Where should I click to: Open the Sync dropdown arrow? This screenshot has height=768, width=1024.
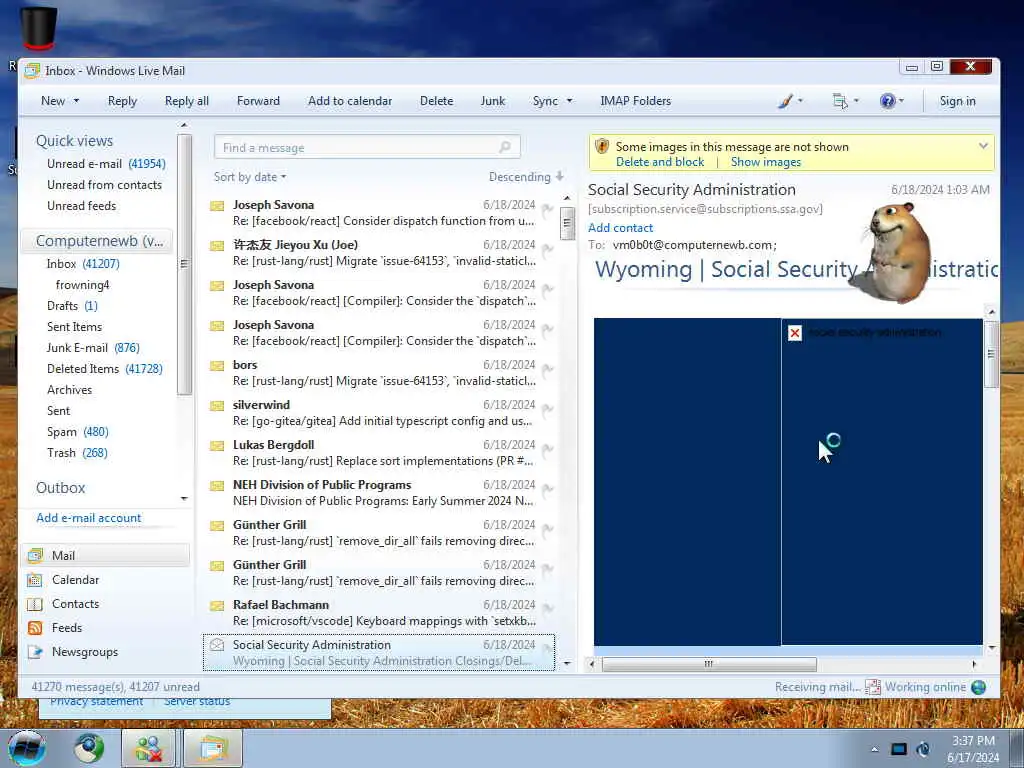(x=569, y=101)
